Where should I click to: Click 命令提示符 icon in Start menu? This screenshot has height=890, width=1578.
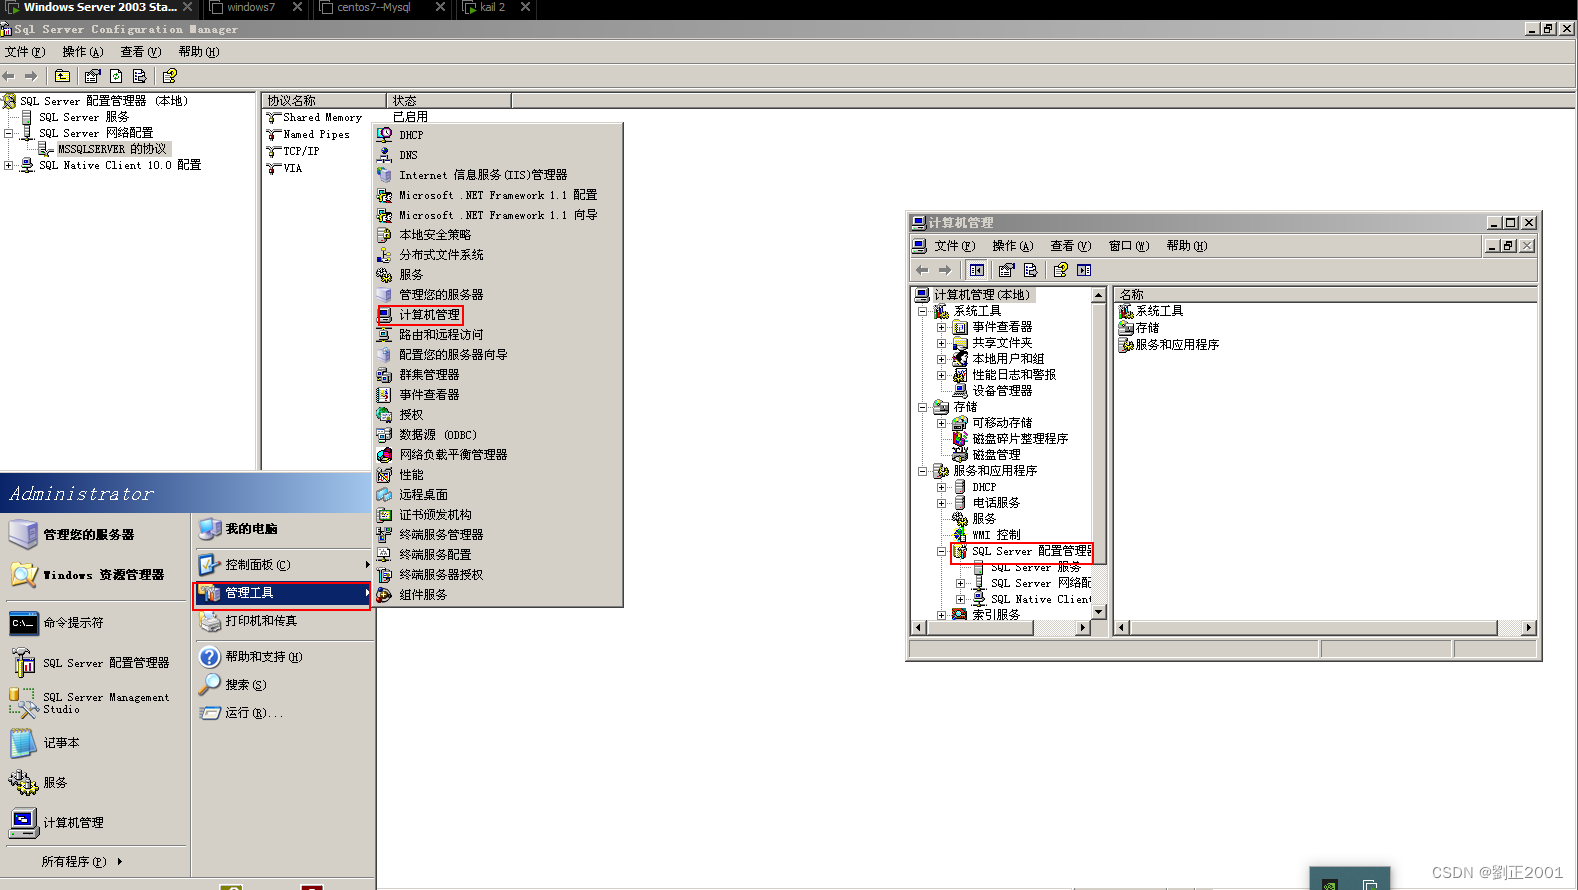23,623
